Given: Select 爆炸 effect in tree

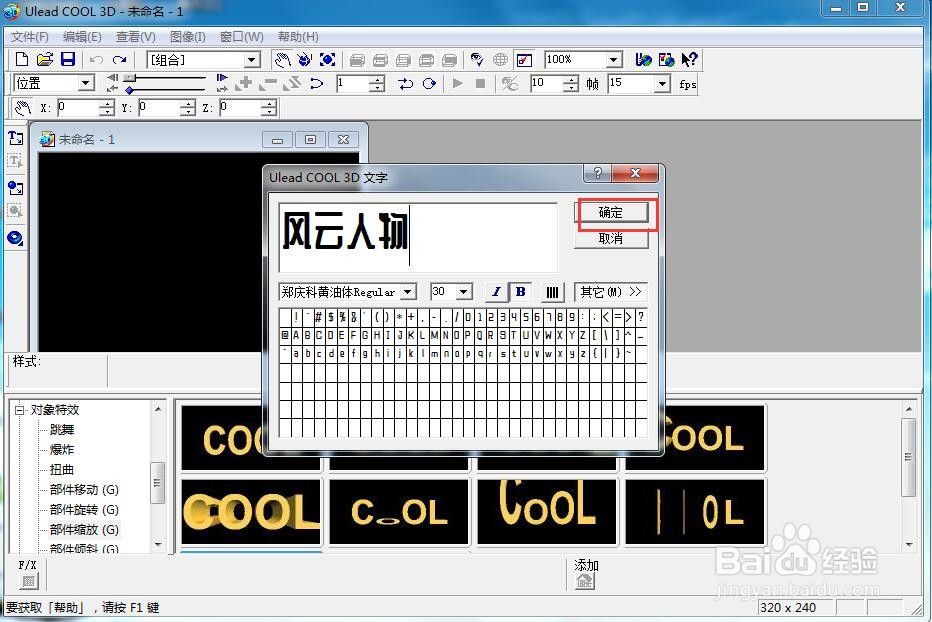Looking at the screenshot, I should click(62, 450).
